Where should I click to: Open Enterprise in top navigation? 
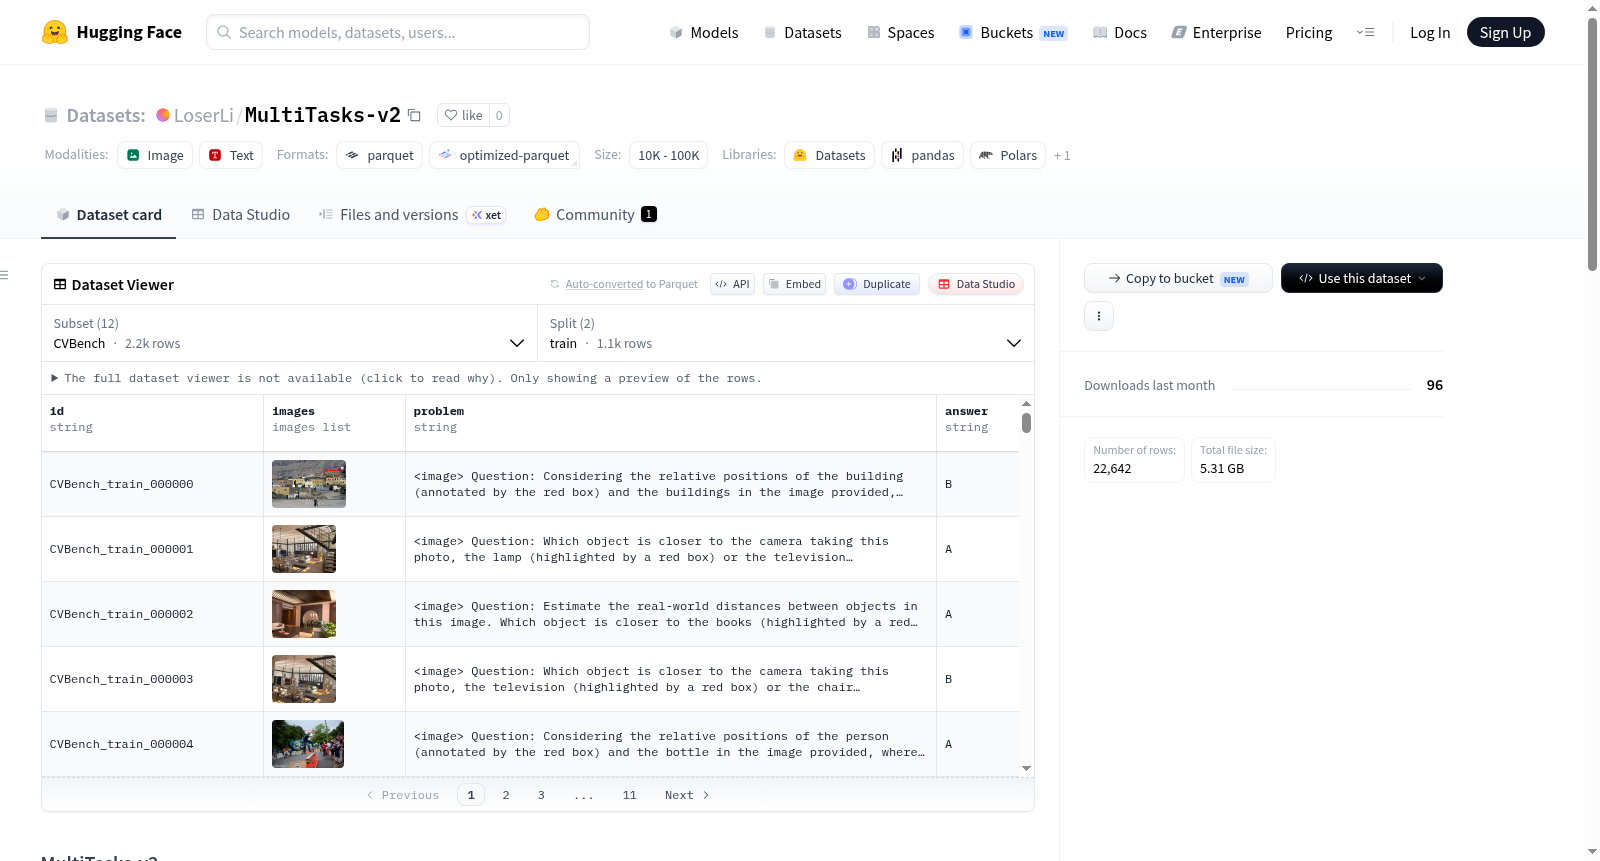[1216, 32]
